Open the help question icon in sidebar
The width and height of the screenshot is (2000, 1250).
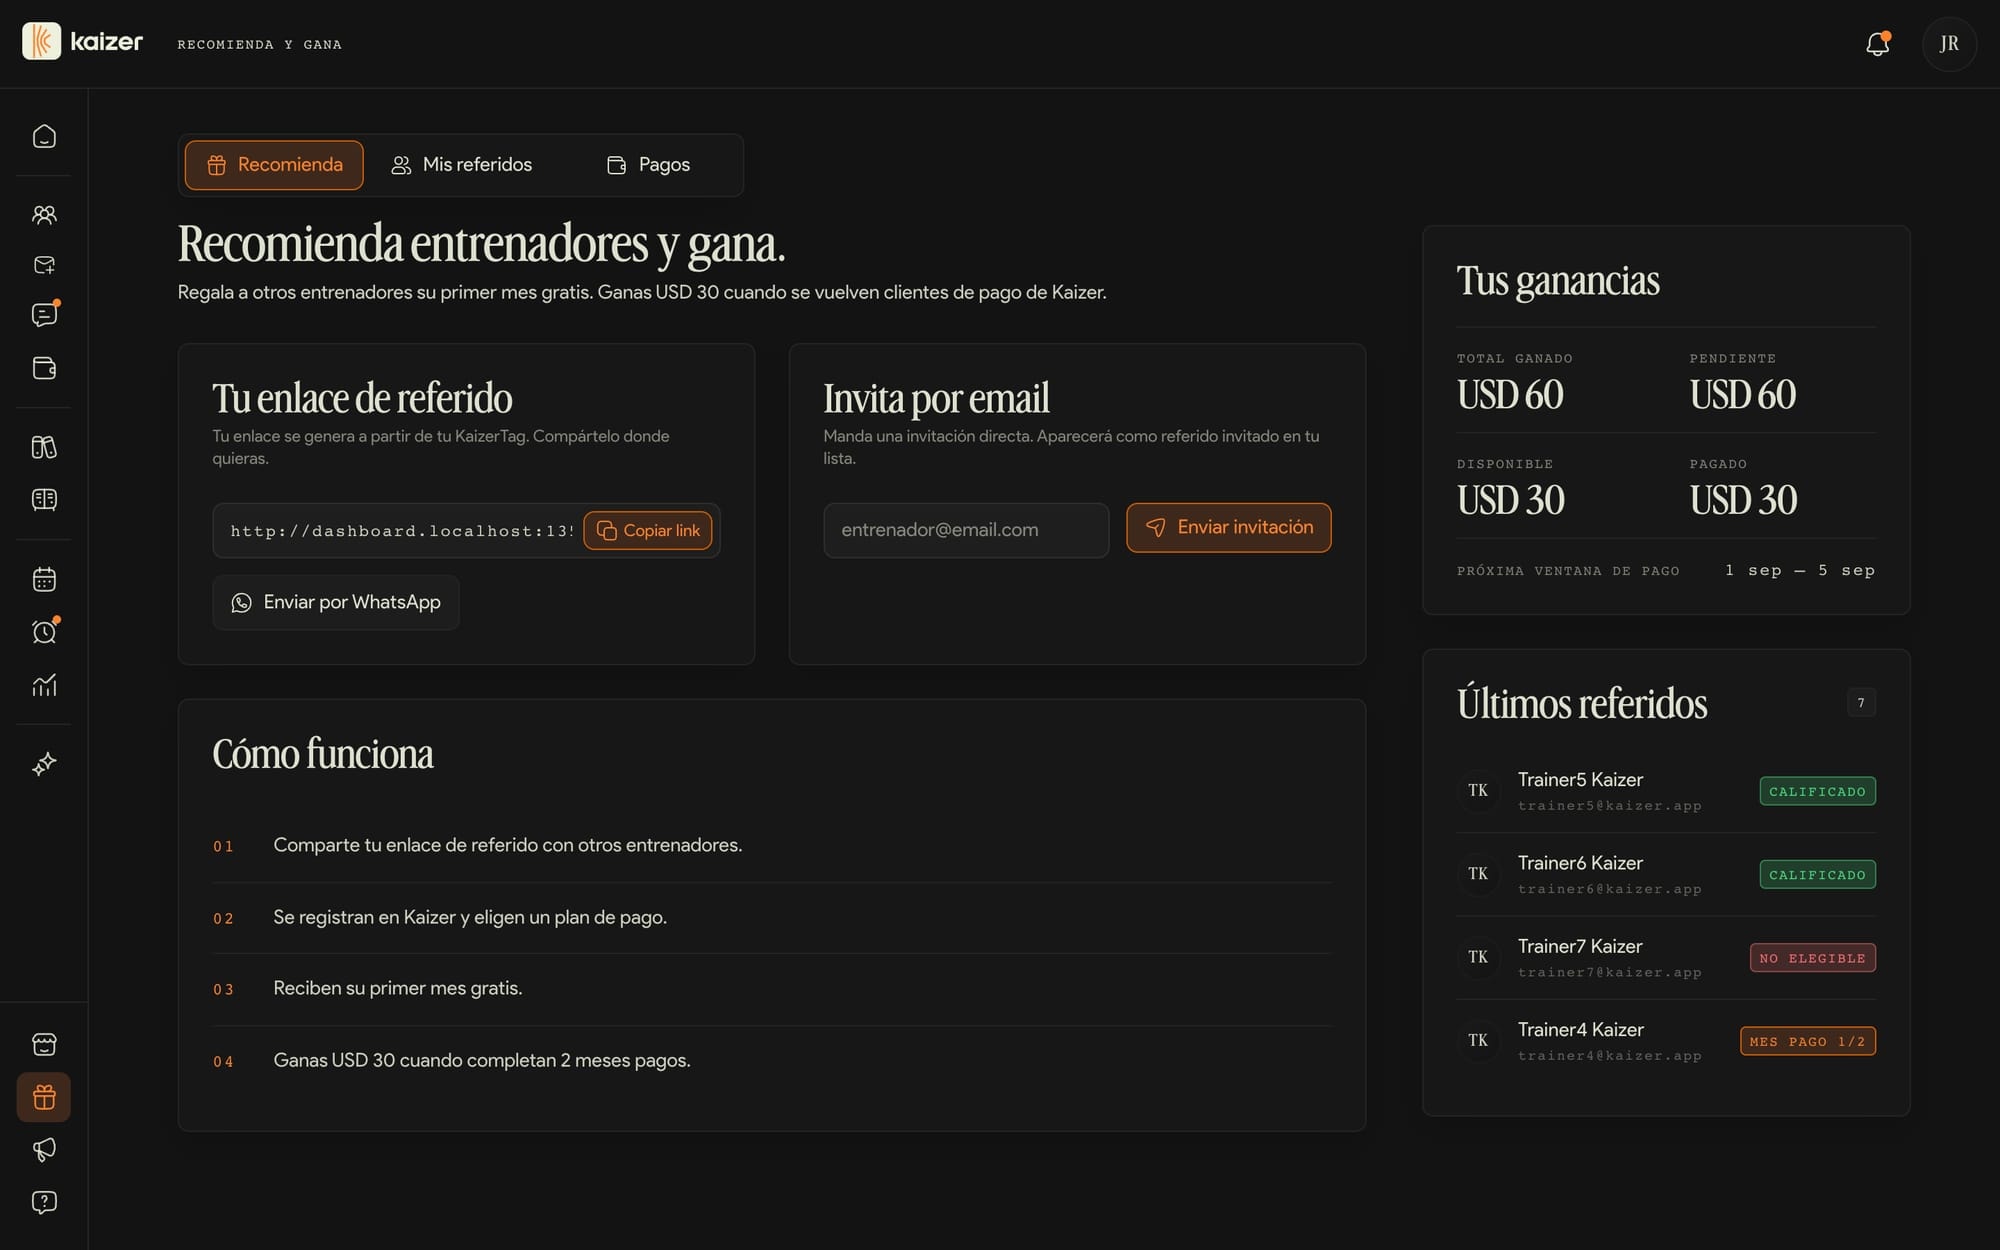click(x=44, y=1202)
